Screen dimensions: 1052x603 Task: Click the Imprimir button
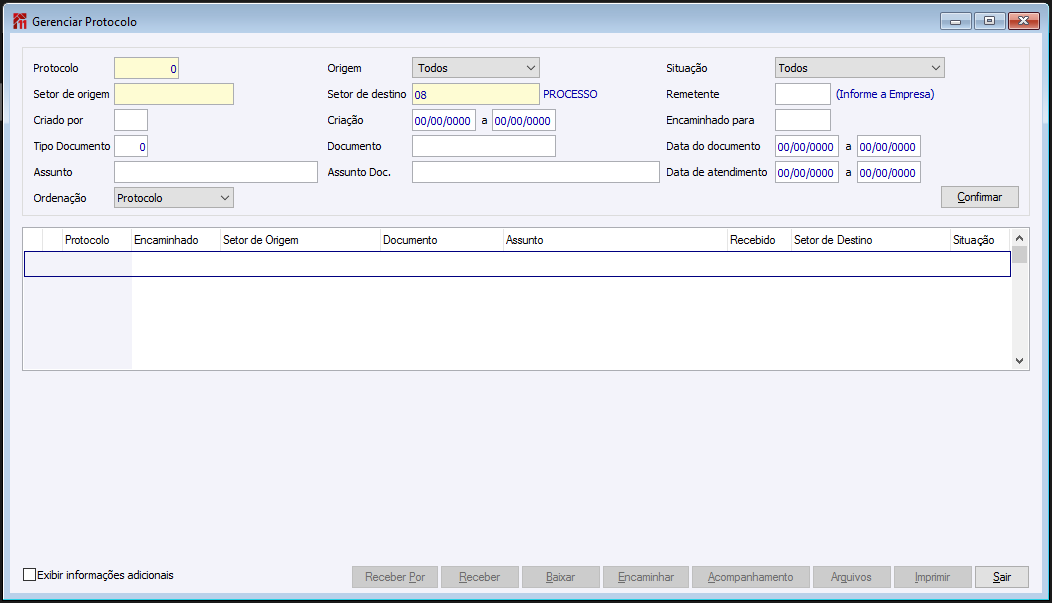tap(933, 577)
